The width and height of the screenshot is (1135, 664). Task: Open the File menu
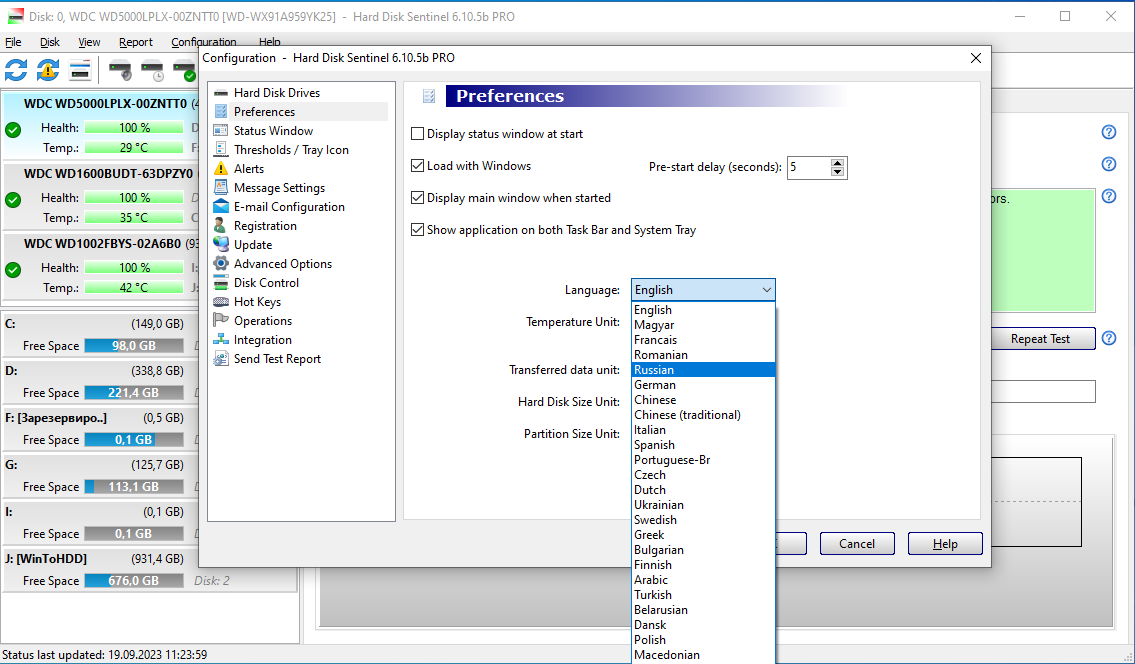point(13,42)
